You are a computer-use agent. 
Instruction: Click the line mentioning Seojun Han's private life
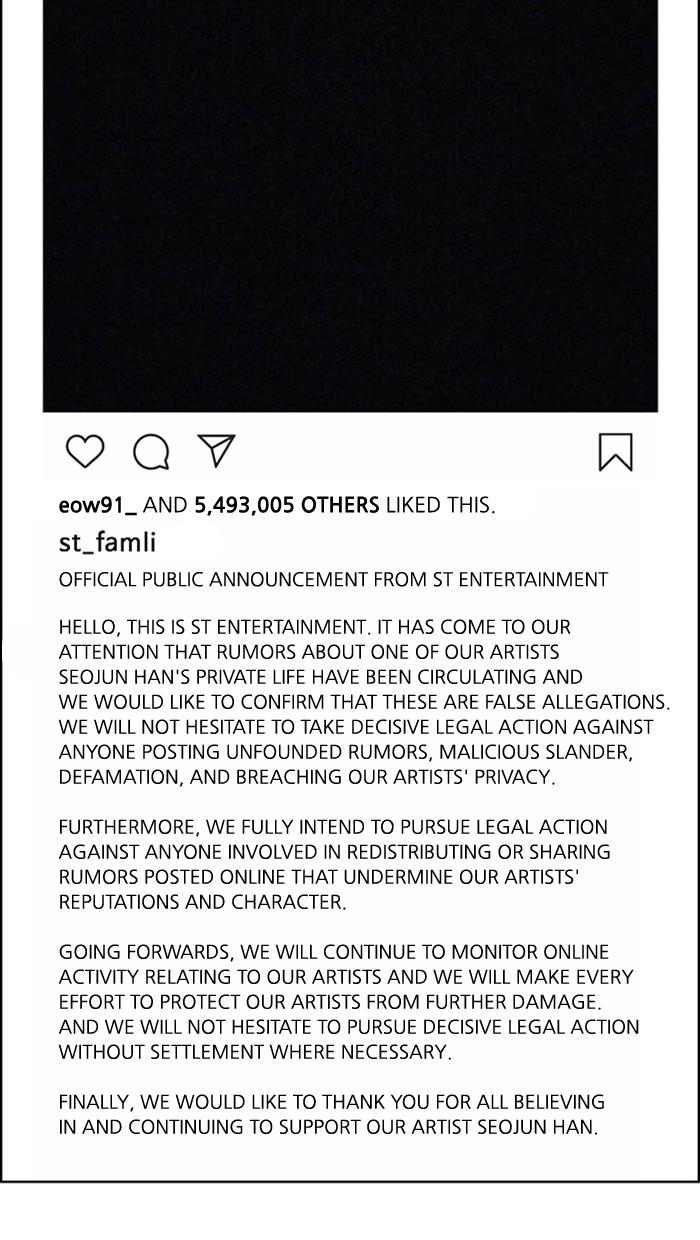320,677
